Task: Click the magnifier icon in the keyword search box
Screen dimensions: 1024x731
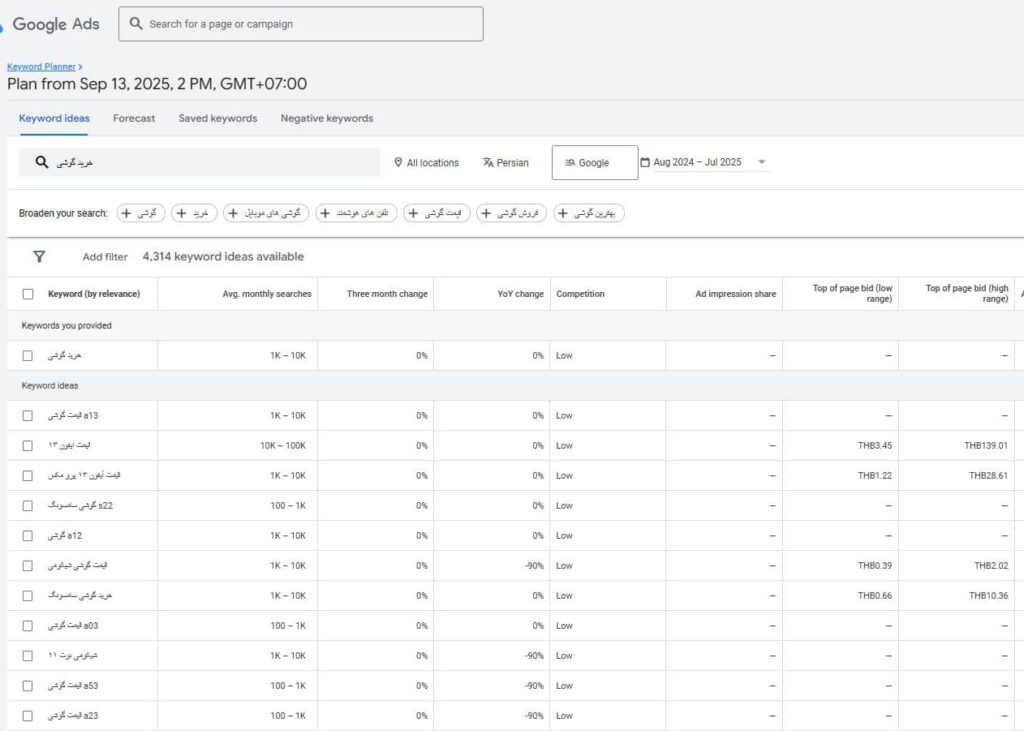Action: tap(42, 162)
